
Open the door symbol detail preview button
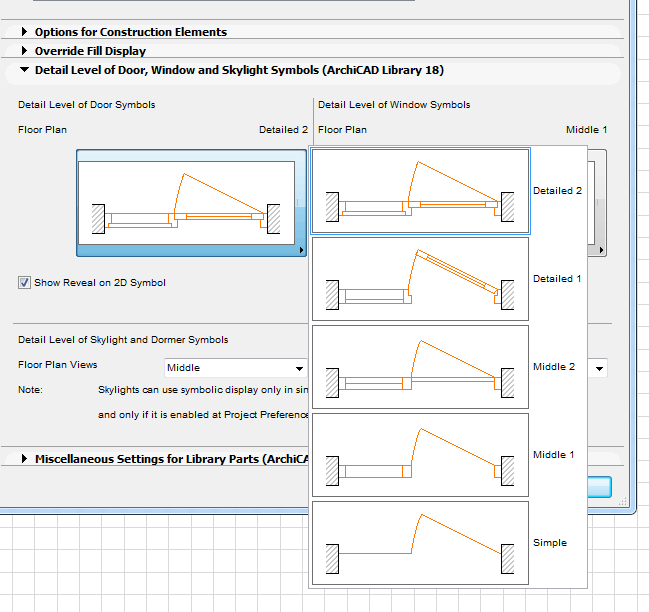(x=191, y=203)
